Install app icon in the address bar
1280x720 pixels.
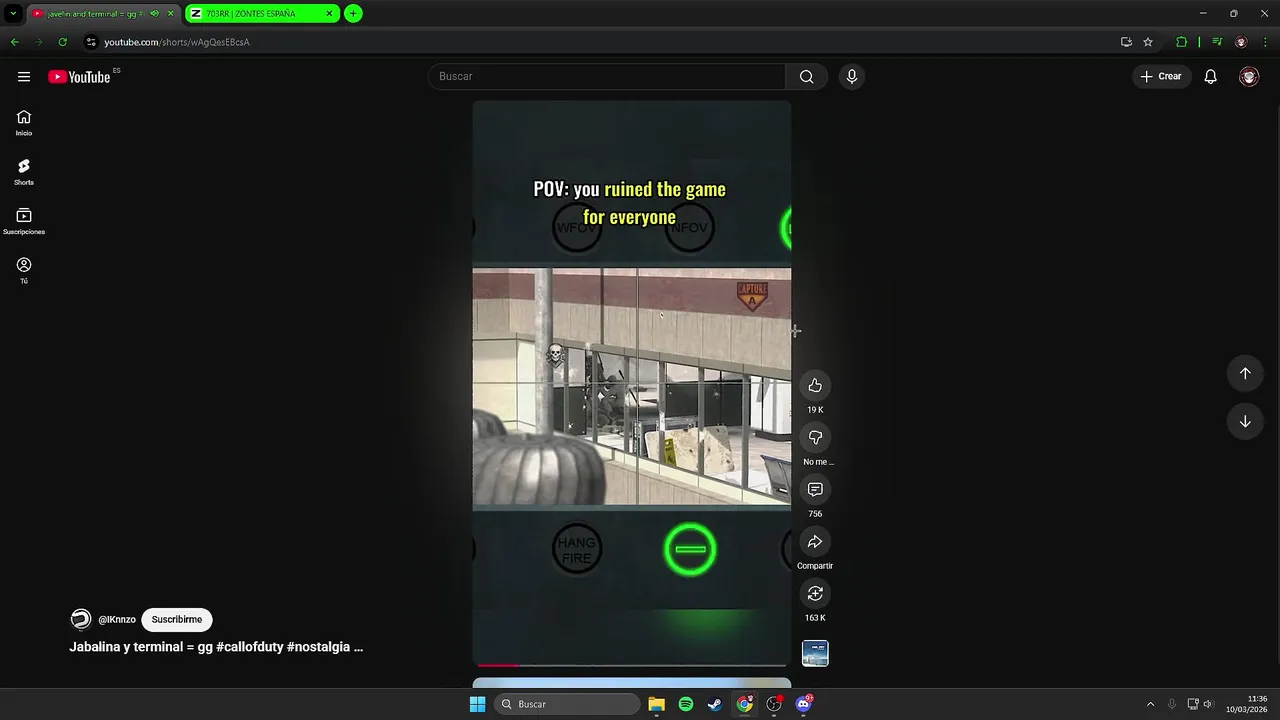point(1126,42)
